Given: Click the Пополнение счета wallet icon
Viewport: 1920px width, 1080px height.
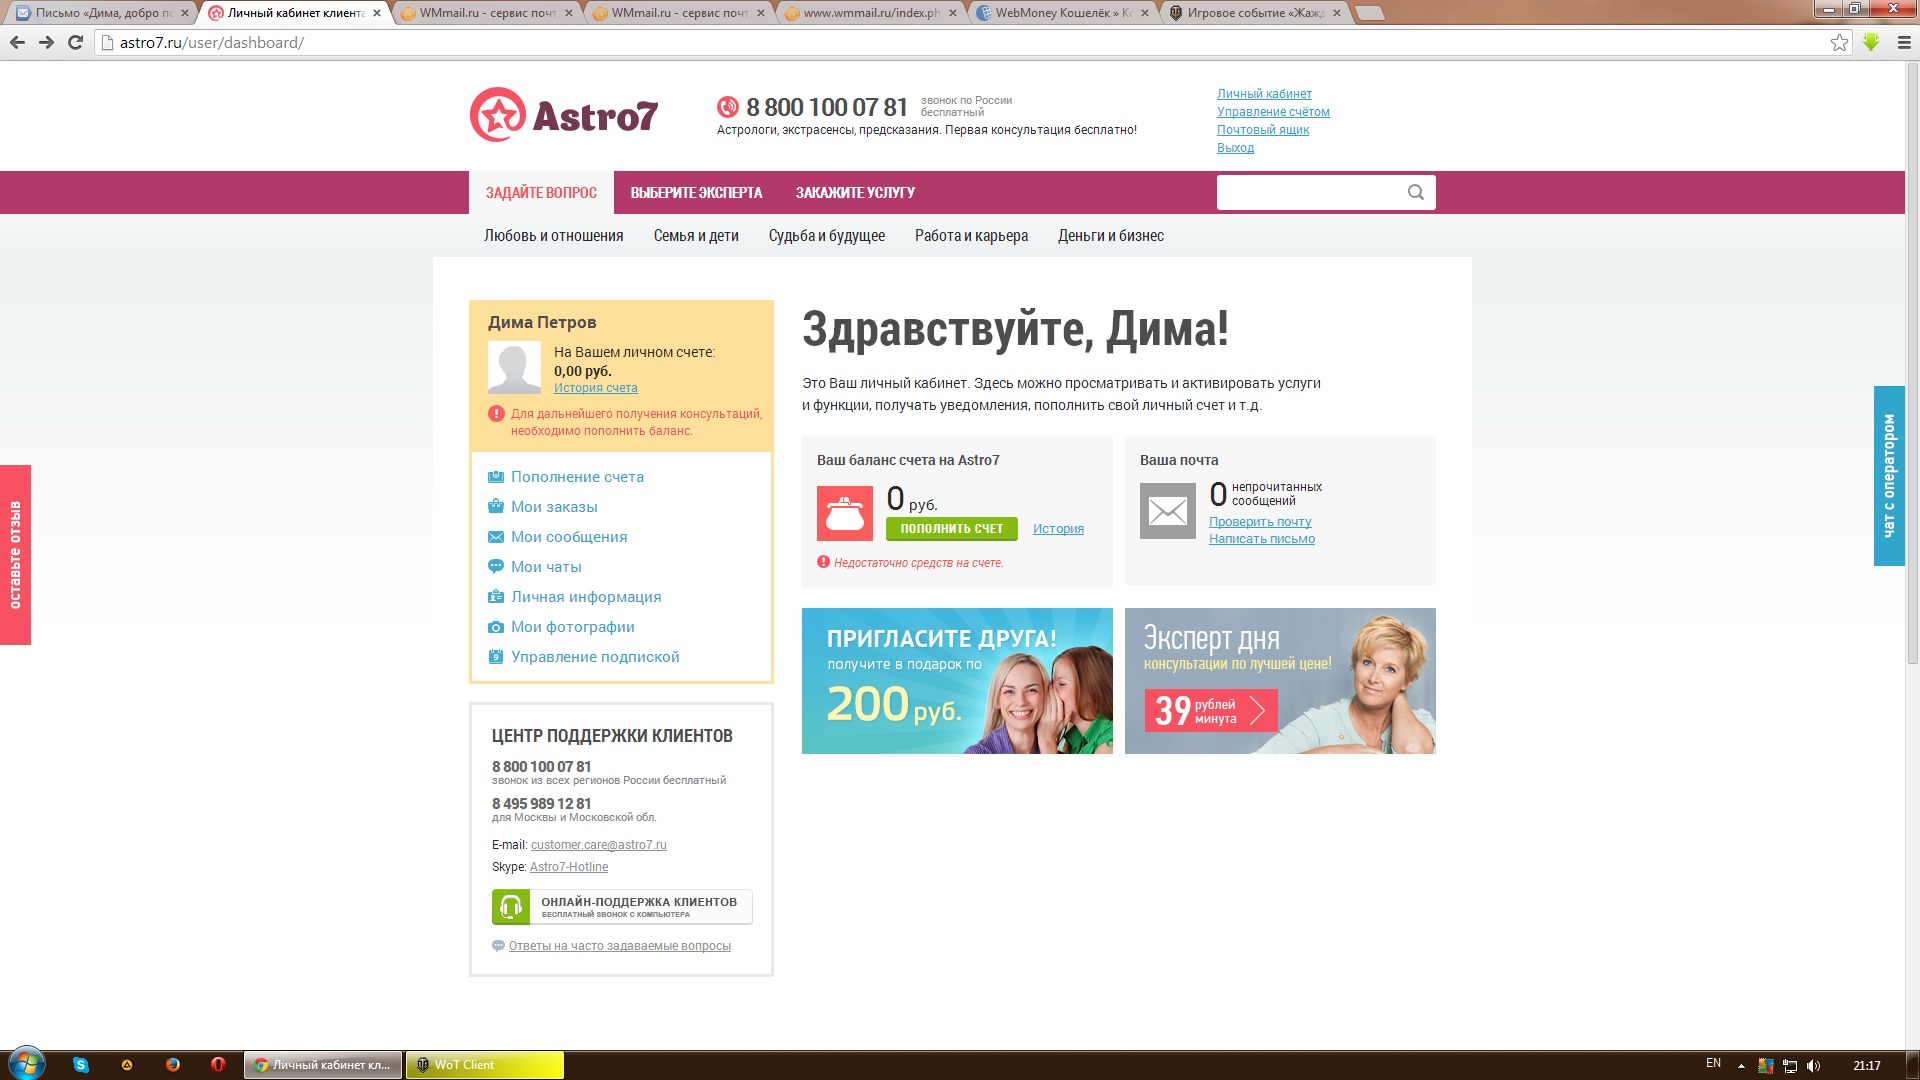Looking at the screenshot, I should click(x=496, y=477).
